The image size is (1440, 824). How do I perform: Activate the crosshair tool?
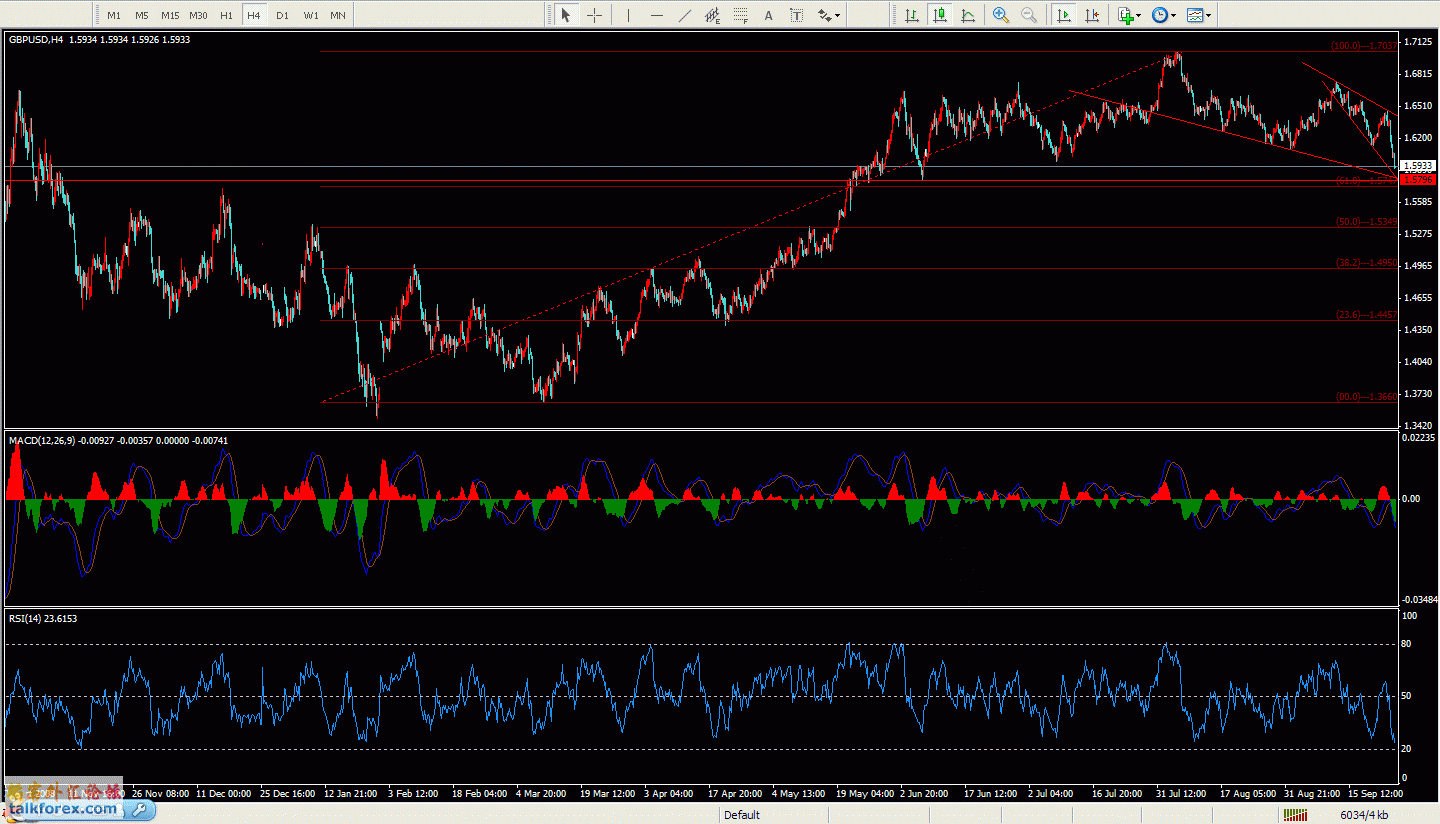click(594, 15)
